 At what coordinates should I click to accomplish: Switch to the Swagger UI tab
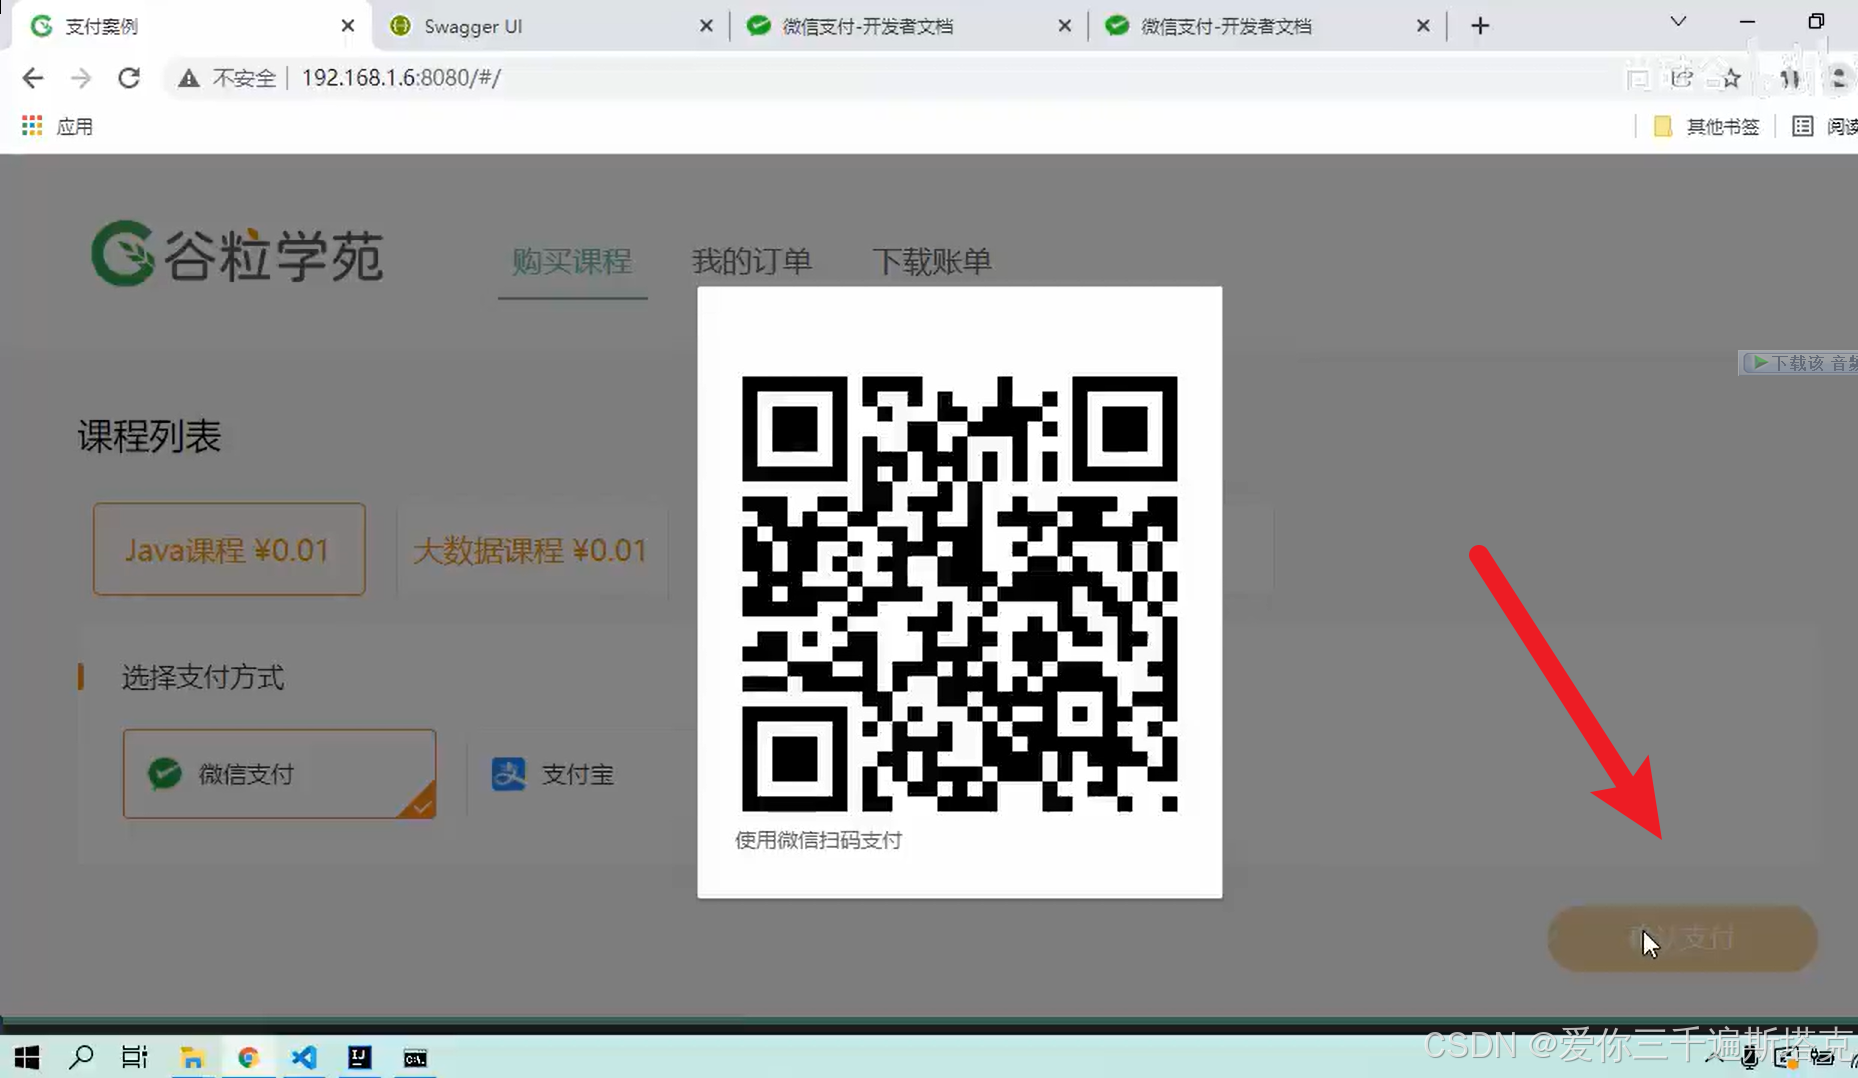550,26
